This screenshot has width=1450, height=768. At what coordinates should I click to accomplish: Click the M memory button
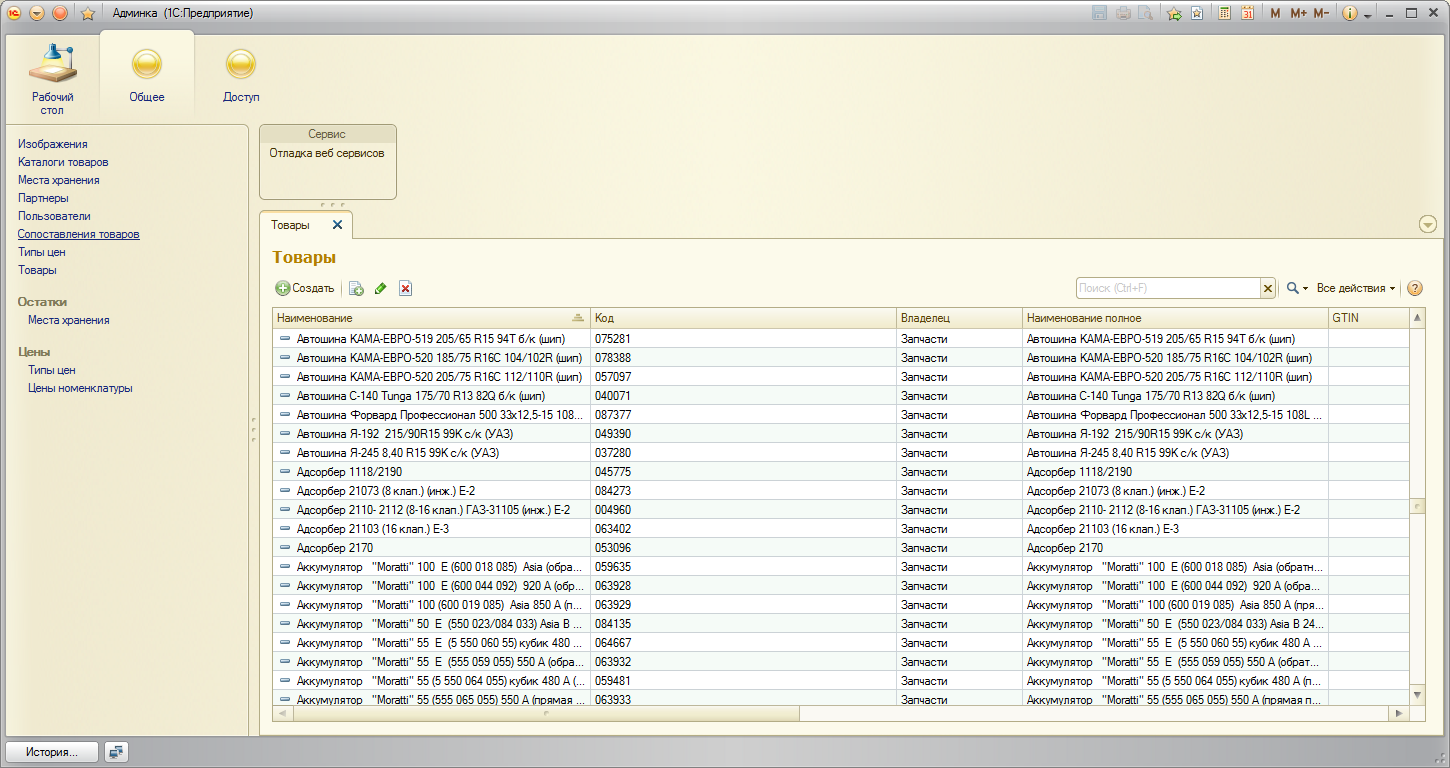pyautogui.click(x=1275, y=13)
